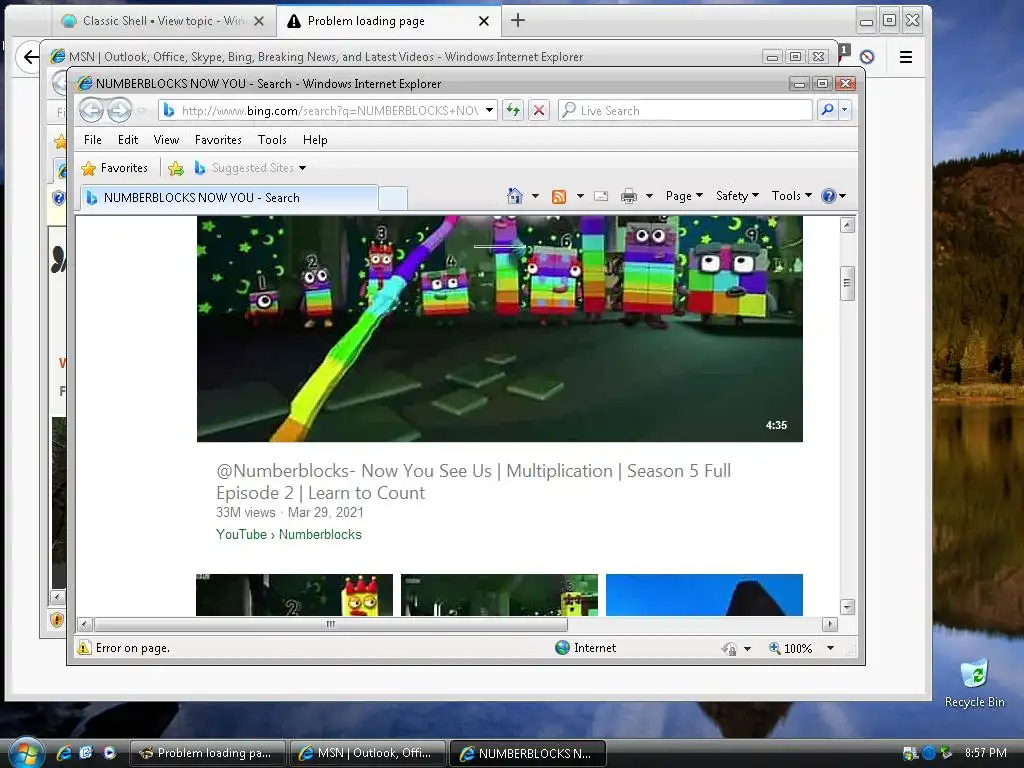Click the empty new tab button in IE
The width and height of the screenshot is (1024, 768).
coord(393,199)
